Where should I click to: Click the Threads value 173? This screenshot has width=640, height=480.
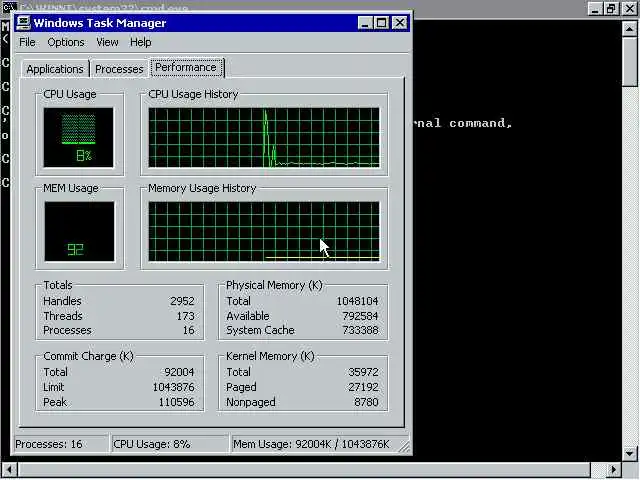(185, 316)
